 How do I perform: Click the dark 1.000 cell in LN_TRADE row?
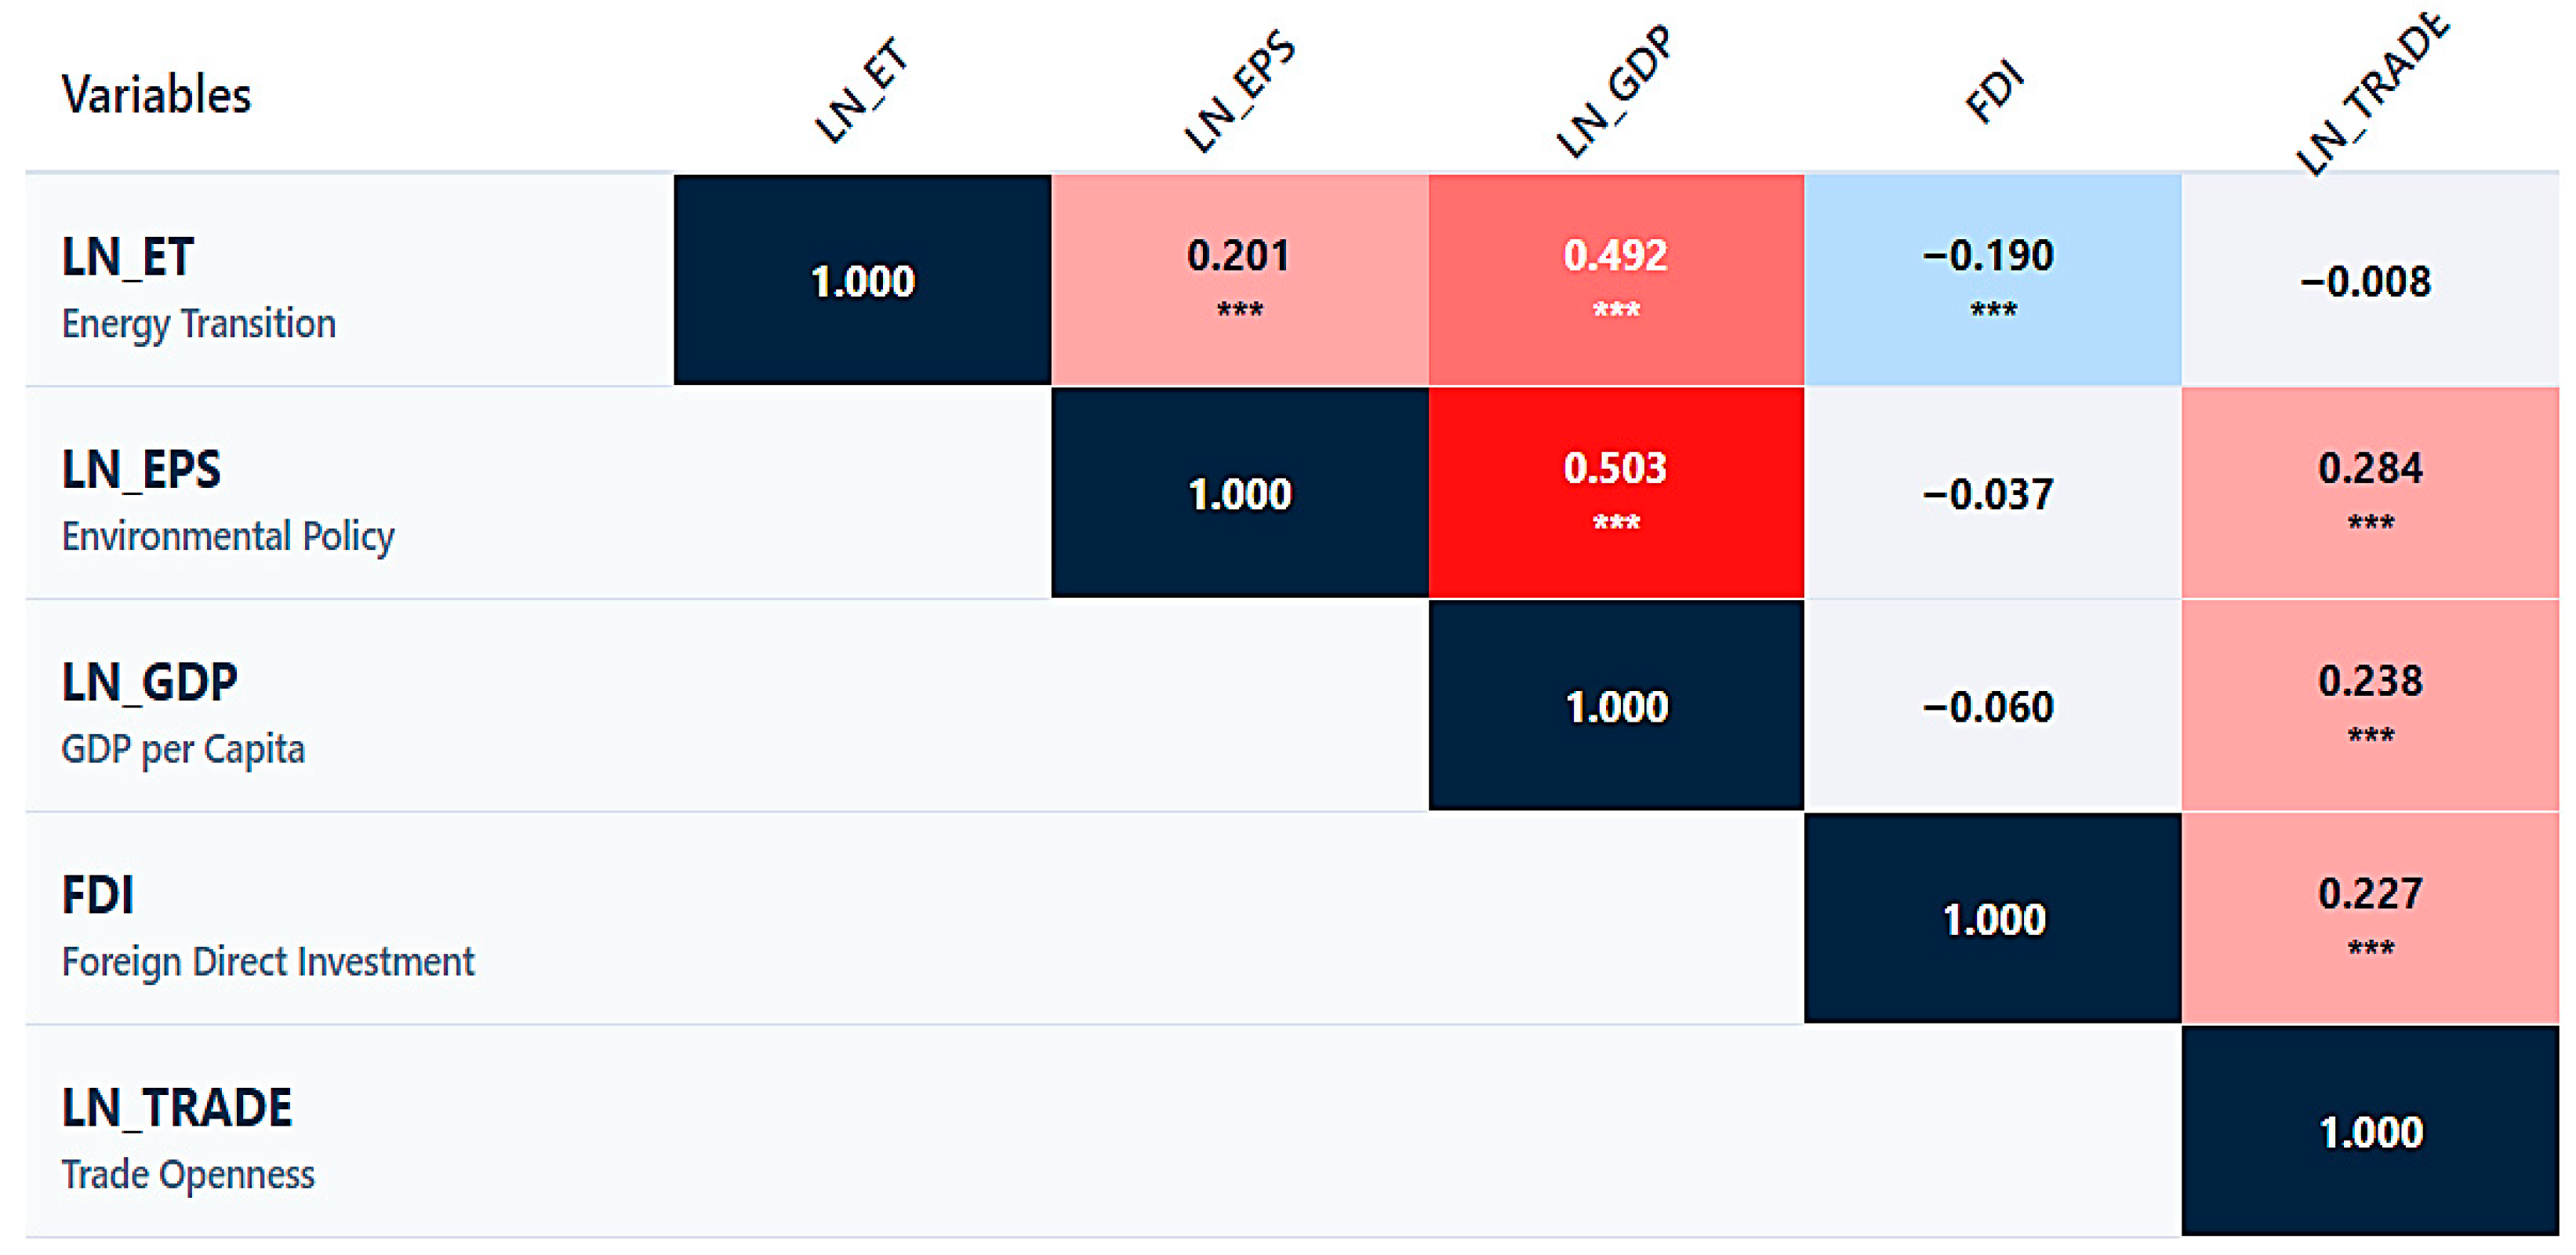[x=2370, y=1132]
